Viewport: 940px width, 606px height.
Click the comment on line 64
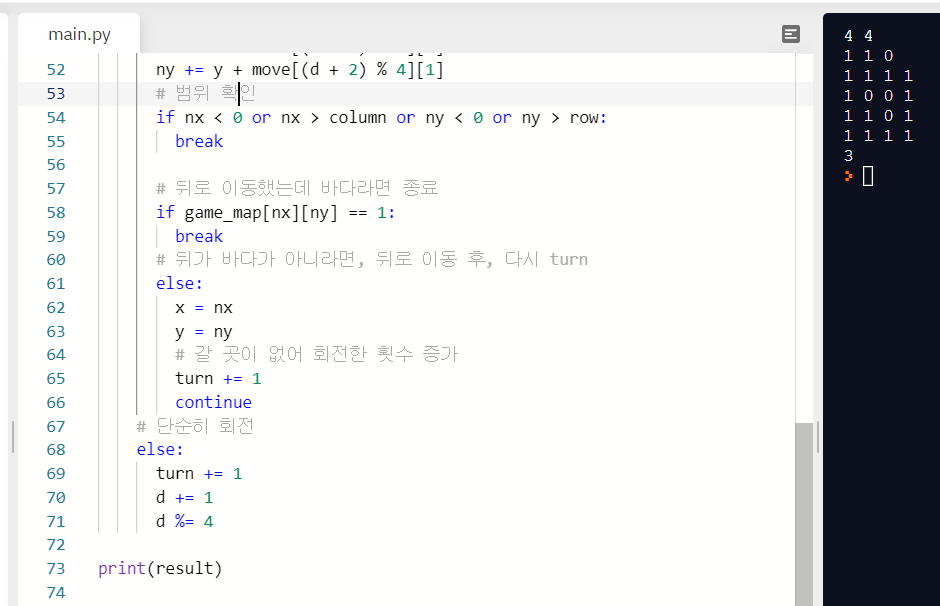[317, 354]
